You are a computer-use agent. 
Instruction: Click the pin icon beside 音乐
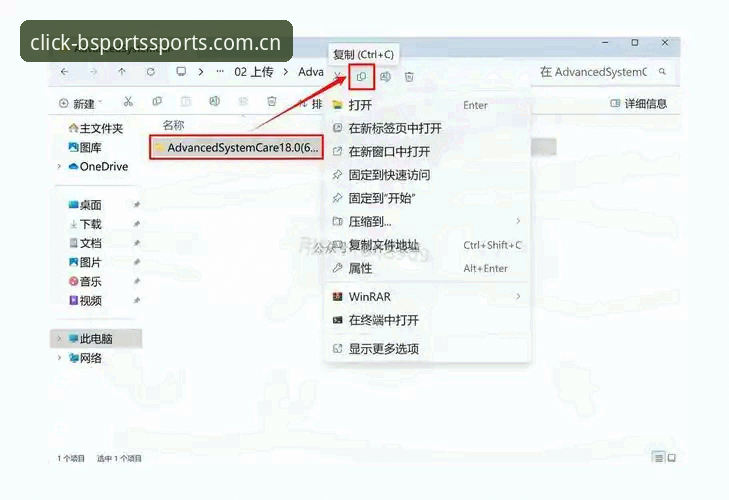[137, 281]
